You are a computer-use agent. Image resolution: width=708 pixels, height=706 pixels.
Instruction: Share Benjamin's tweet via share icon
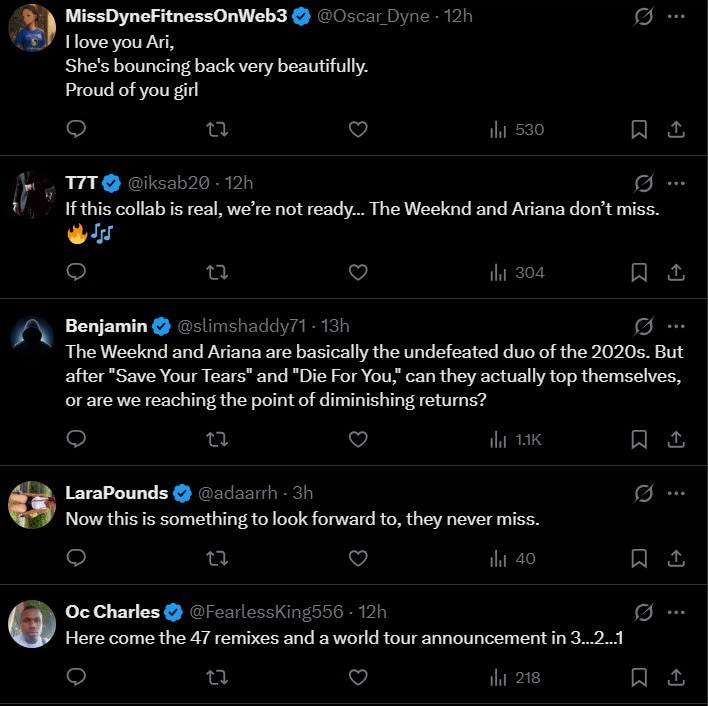tap(676, 439)
